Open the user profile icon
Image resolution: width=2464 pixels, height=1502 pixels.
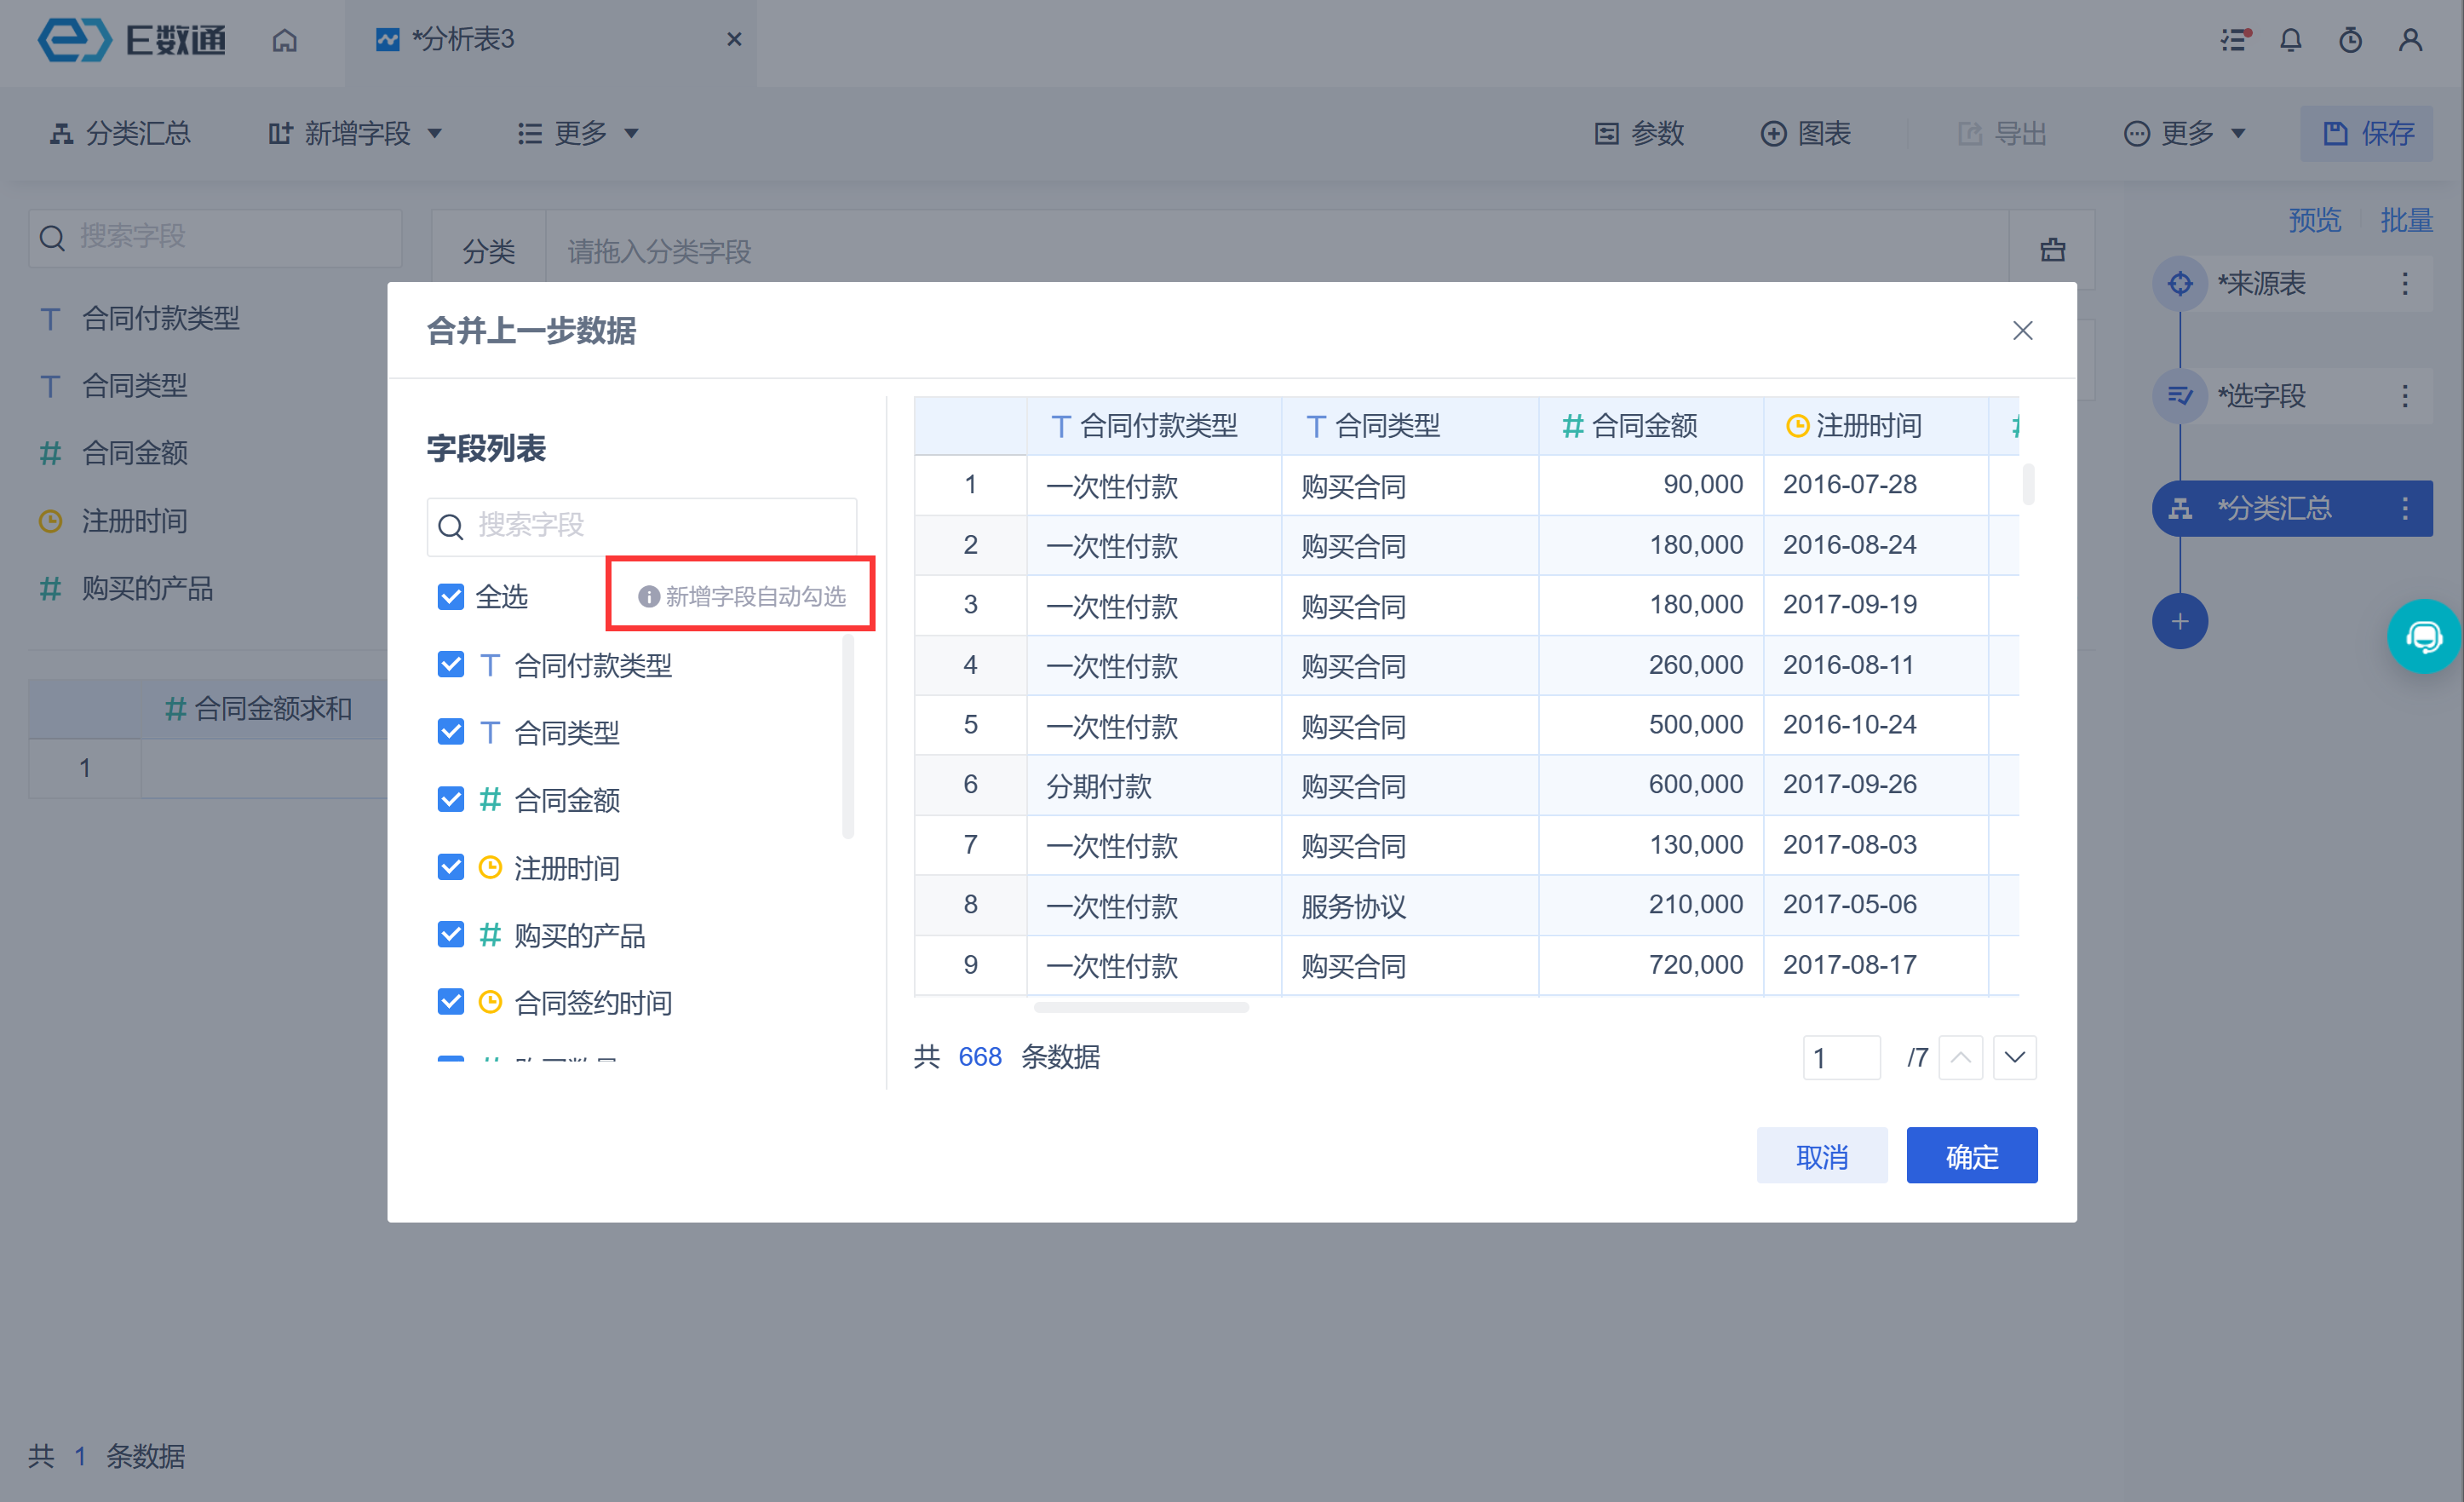click(2410, 40)
